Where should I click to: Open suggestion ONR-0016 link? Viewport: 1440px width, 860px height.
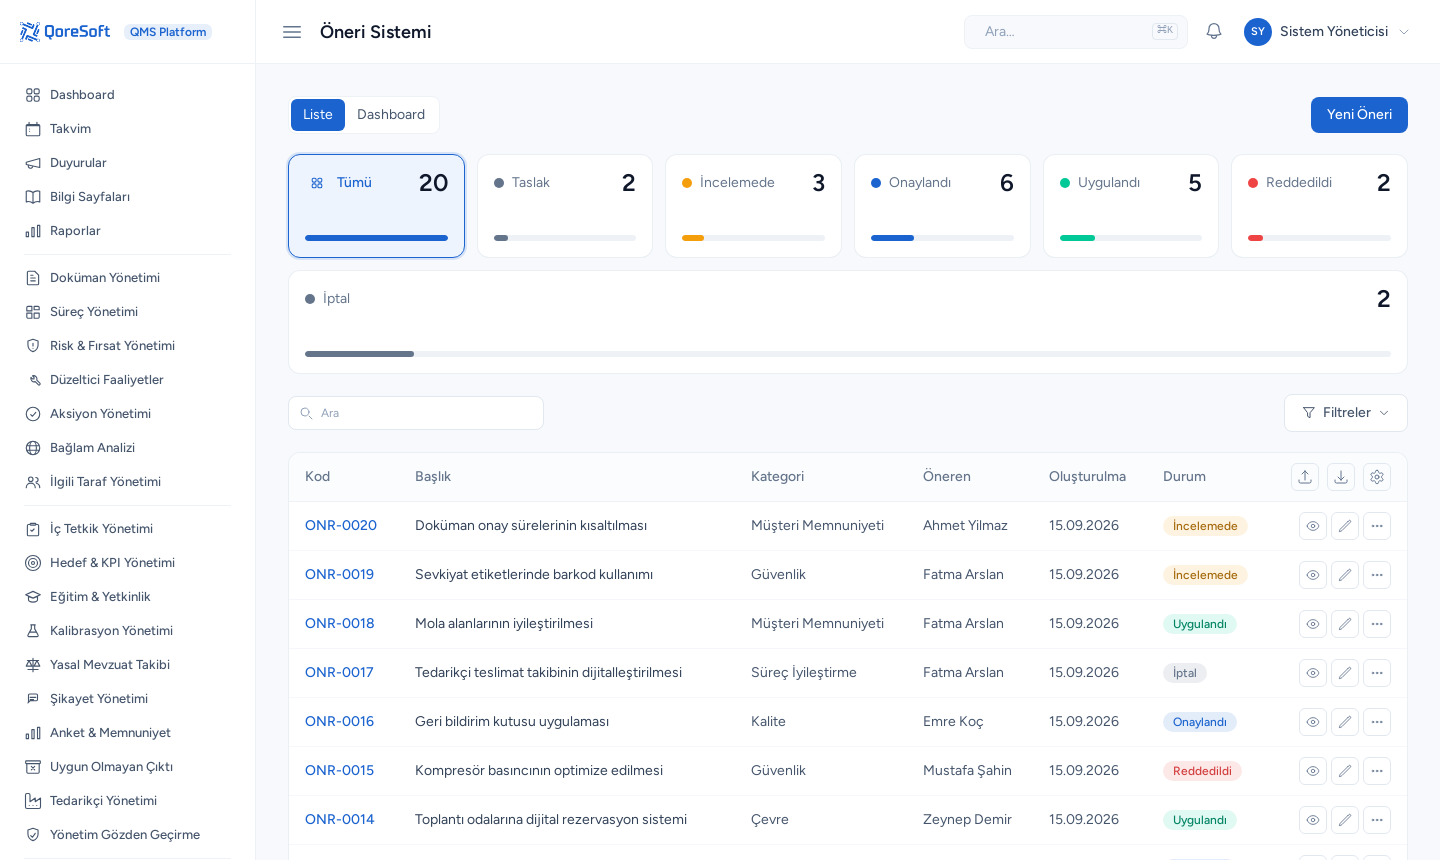pos(340,722)
